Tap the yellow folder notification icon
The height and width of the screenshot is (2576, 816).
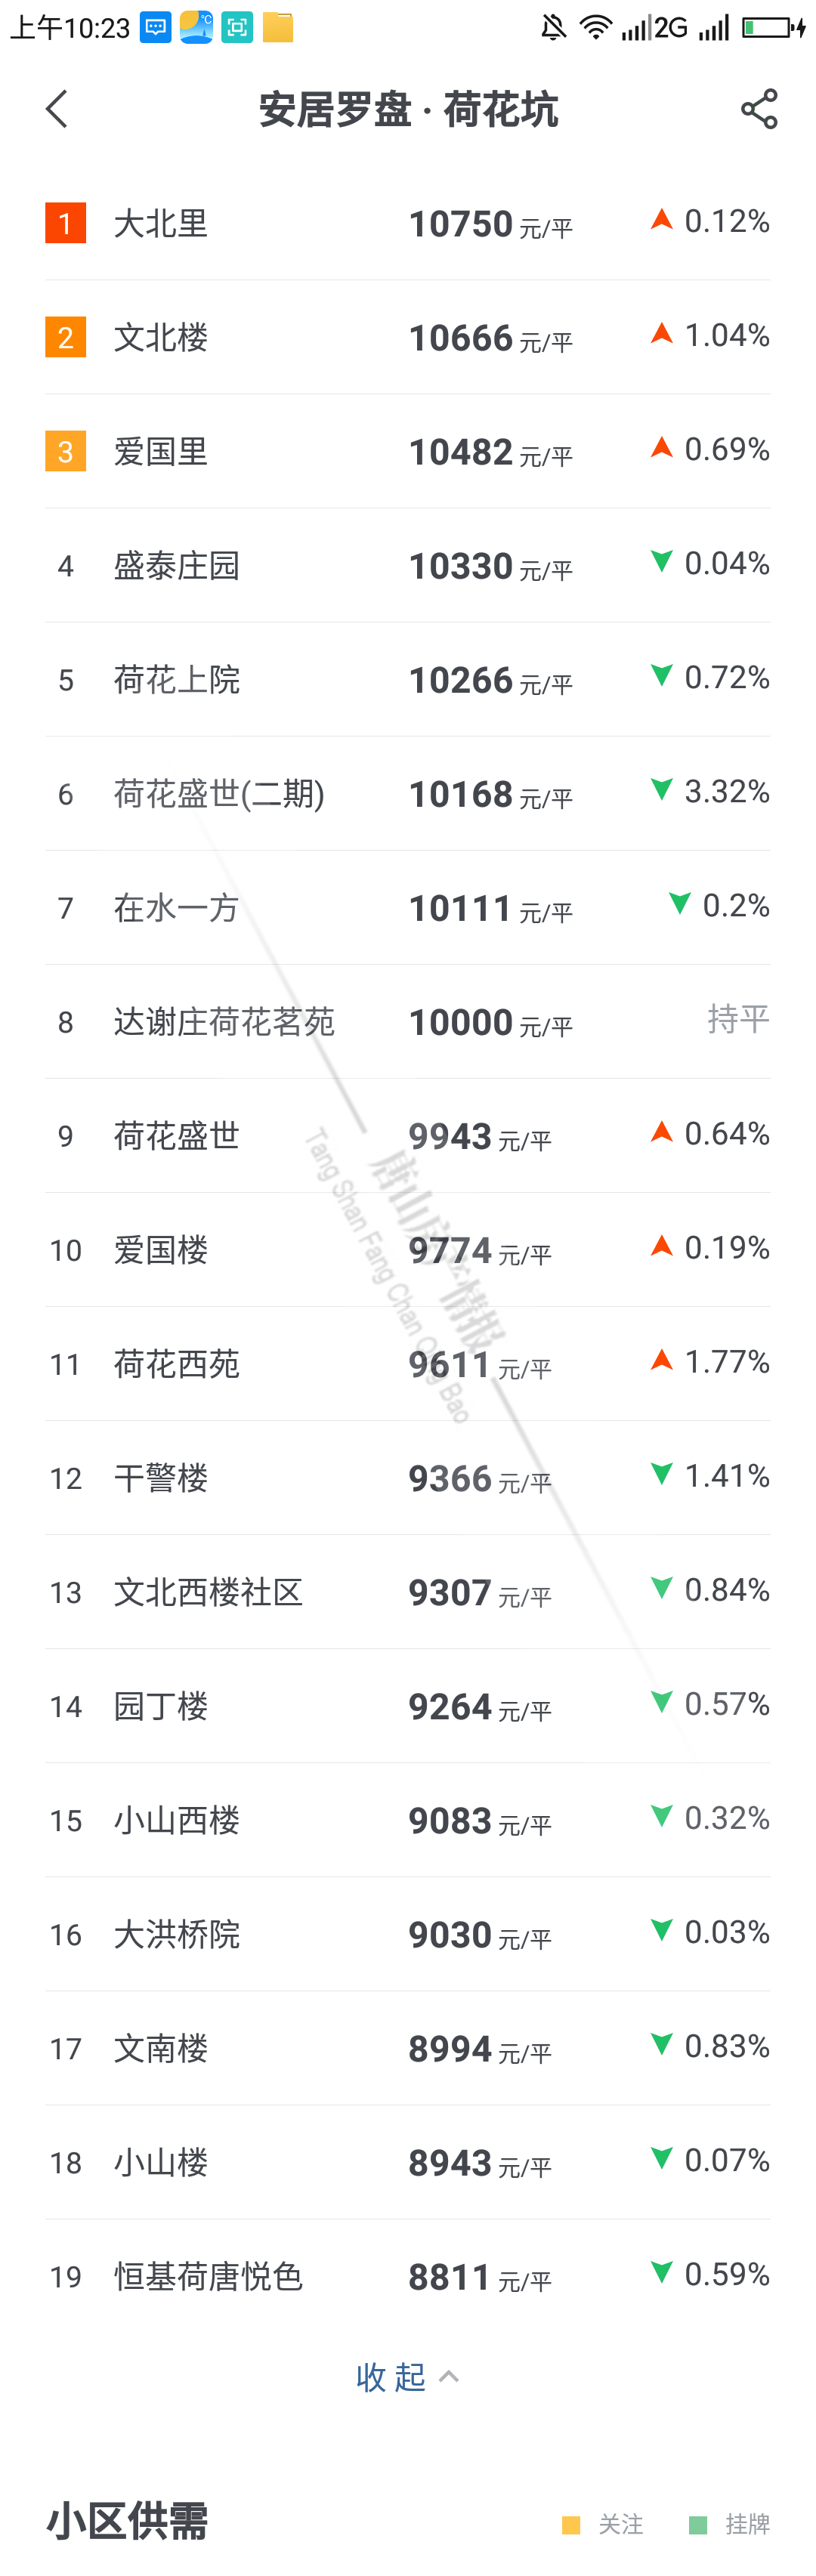(278, 27)
